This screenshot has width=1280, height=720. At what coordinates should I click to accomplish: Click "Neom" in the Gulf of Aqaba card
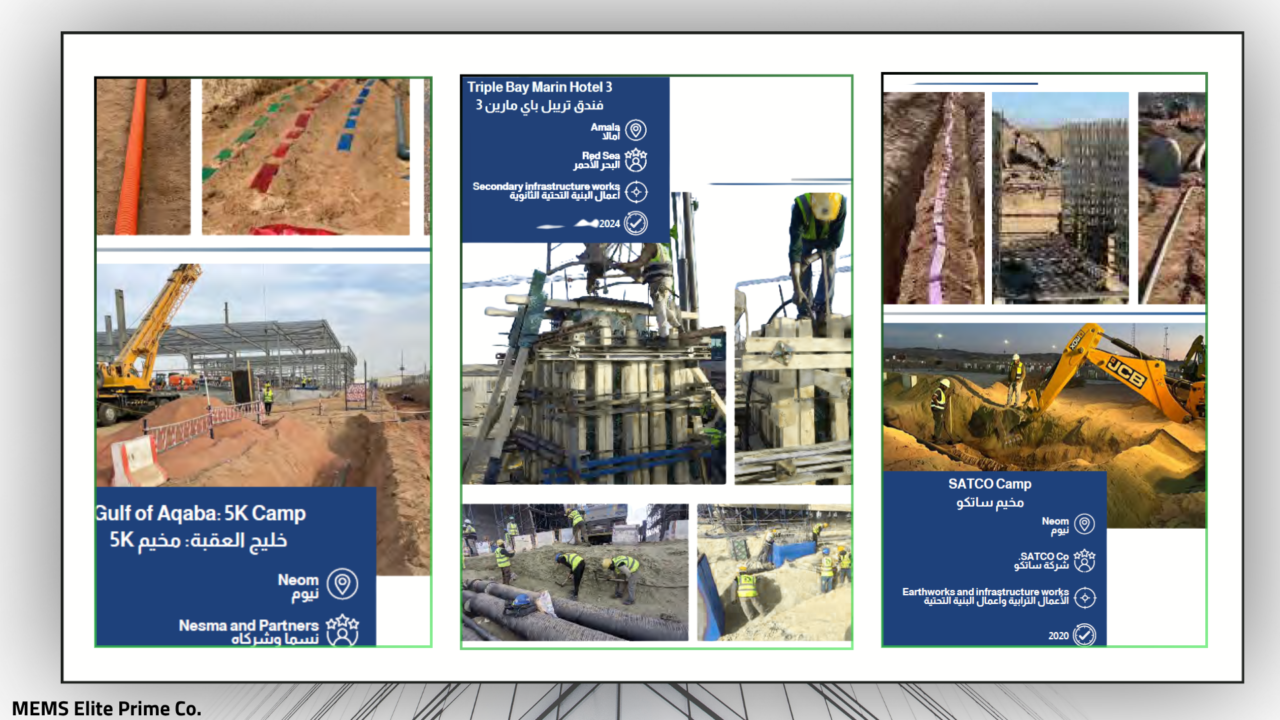click(298, 579)
